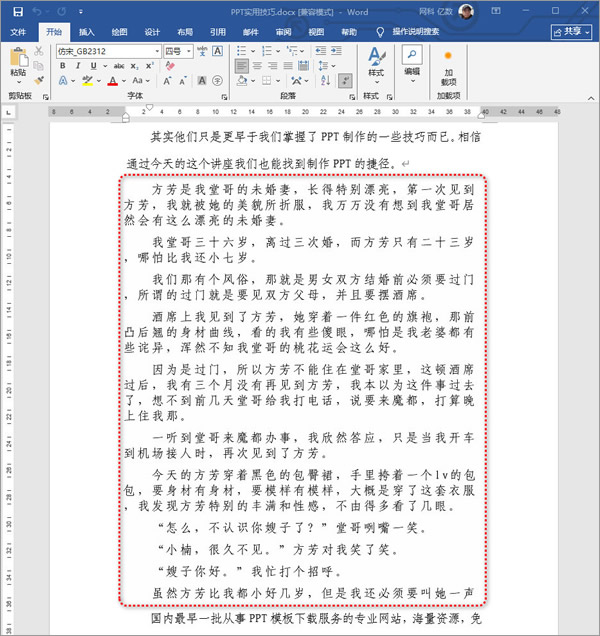Toggle character shading button
This screenshot has height=636, width=600.
point(202,81)
